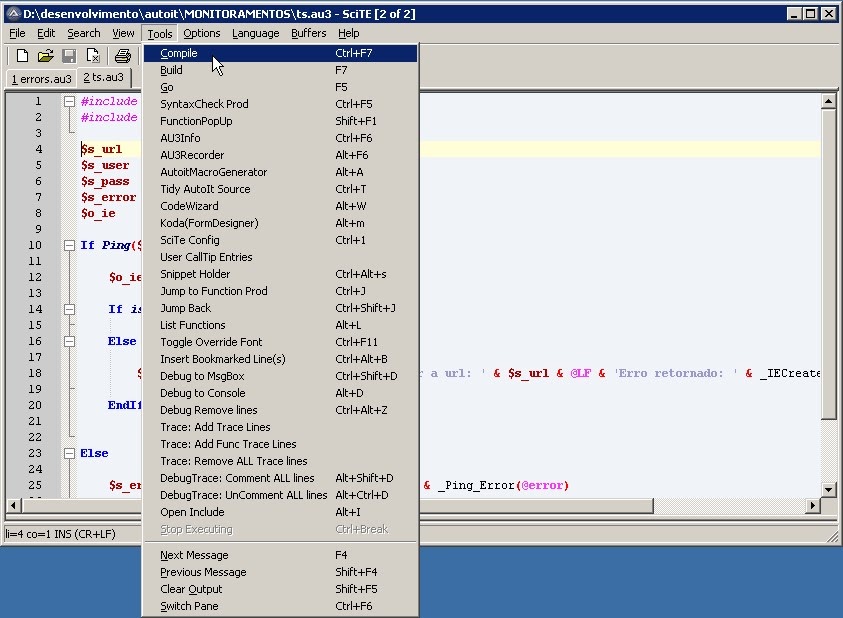Click the Save disk toolbar icon
The width and height of the screenshot is (843, 618).
tap(69, 55)
